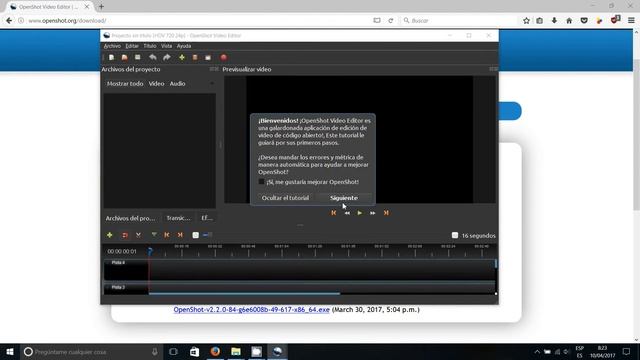Open the Firefox hamburger menu
Viewport: 640px width, 360px height.
click(631, 20)
